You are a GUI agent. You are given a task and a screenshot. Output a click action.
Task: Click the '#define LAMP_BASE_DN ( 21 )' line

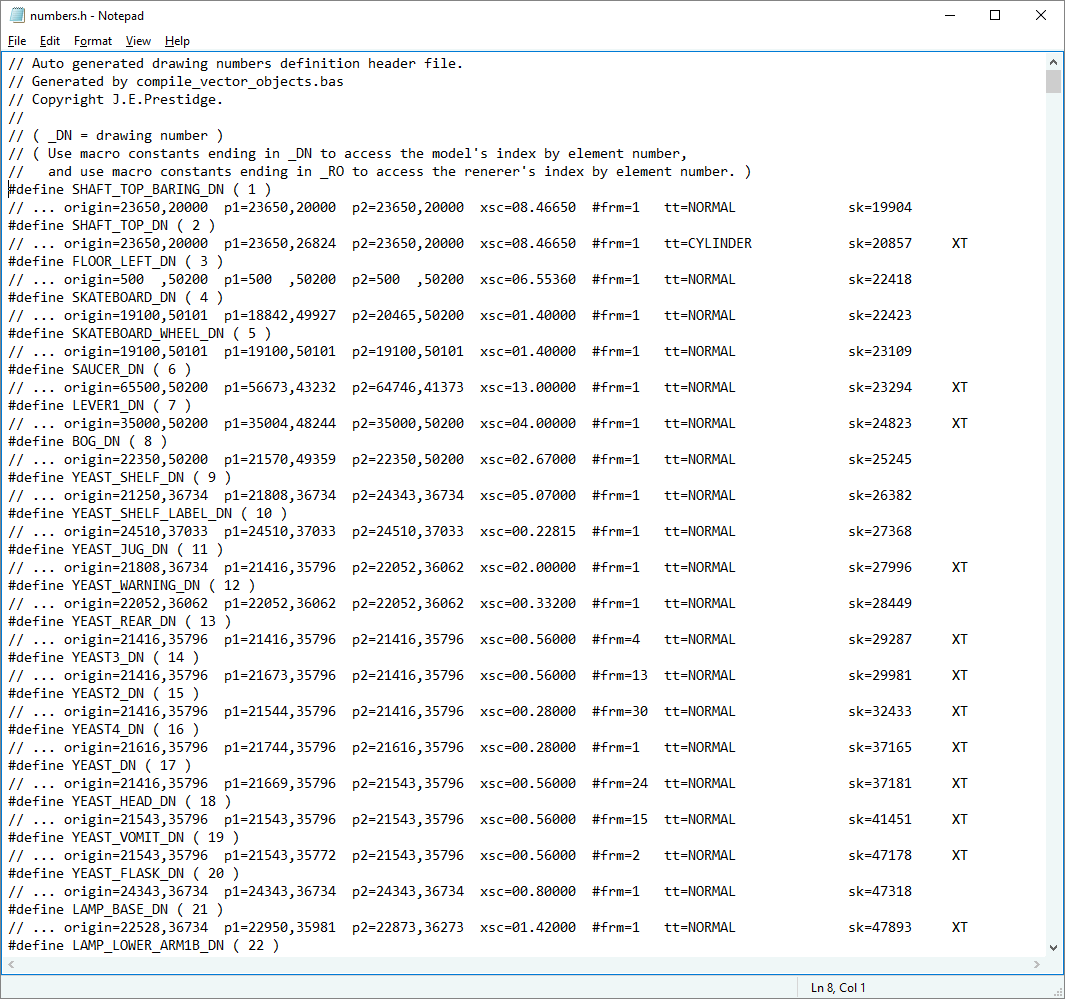pyautogui.click(x=115, y=909)
